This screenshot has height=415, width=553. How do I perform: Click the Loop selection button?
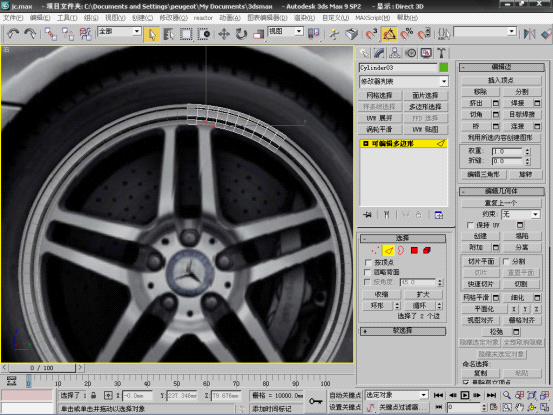[x=420, y=306]
